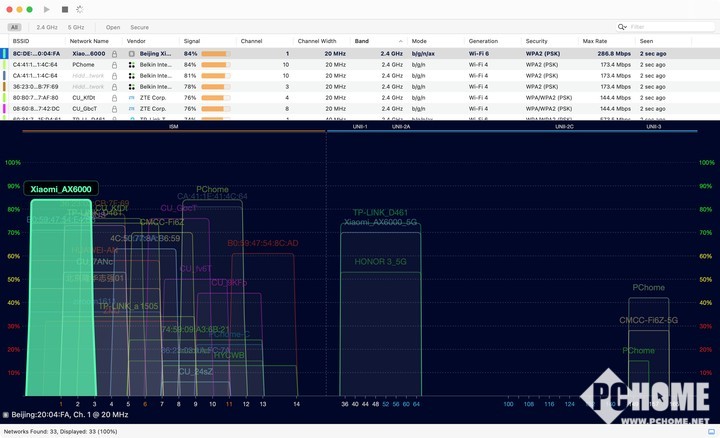Sort the table by BSSID column
This screenshot has height=438, width=720.
pos(21,41)
